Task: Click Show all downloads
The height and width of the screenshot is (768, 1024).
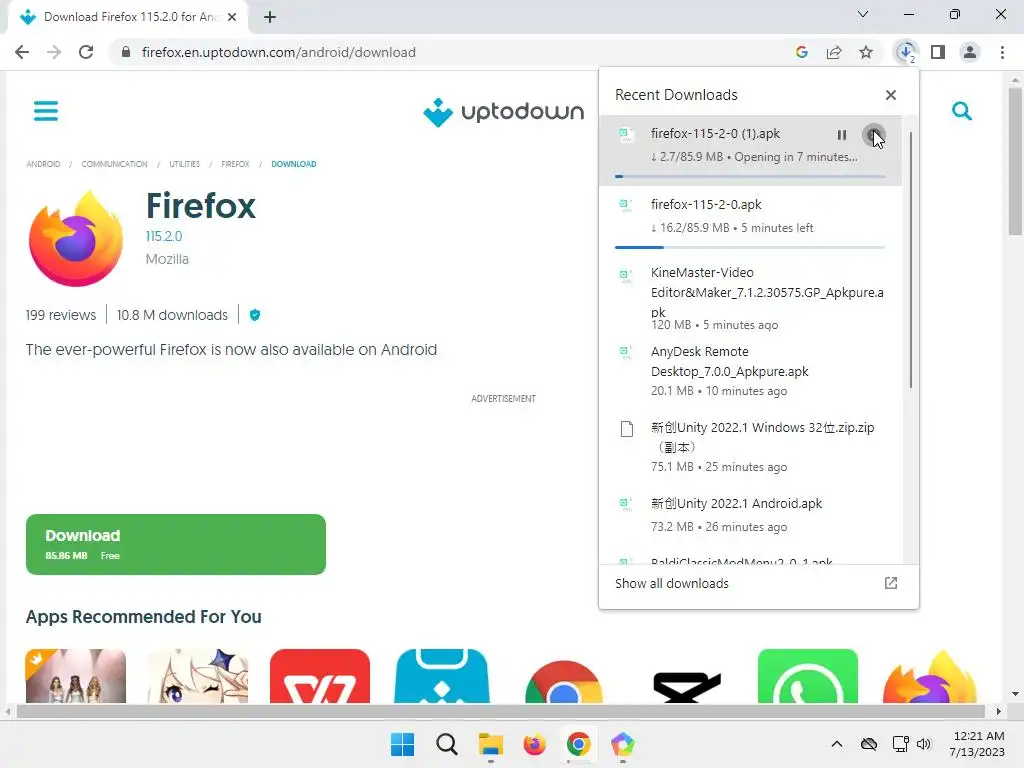Action: (x=672, y=583)
